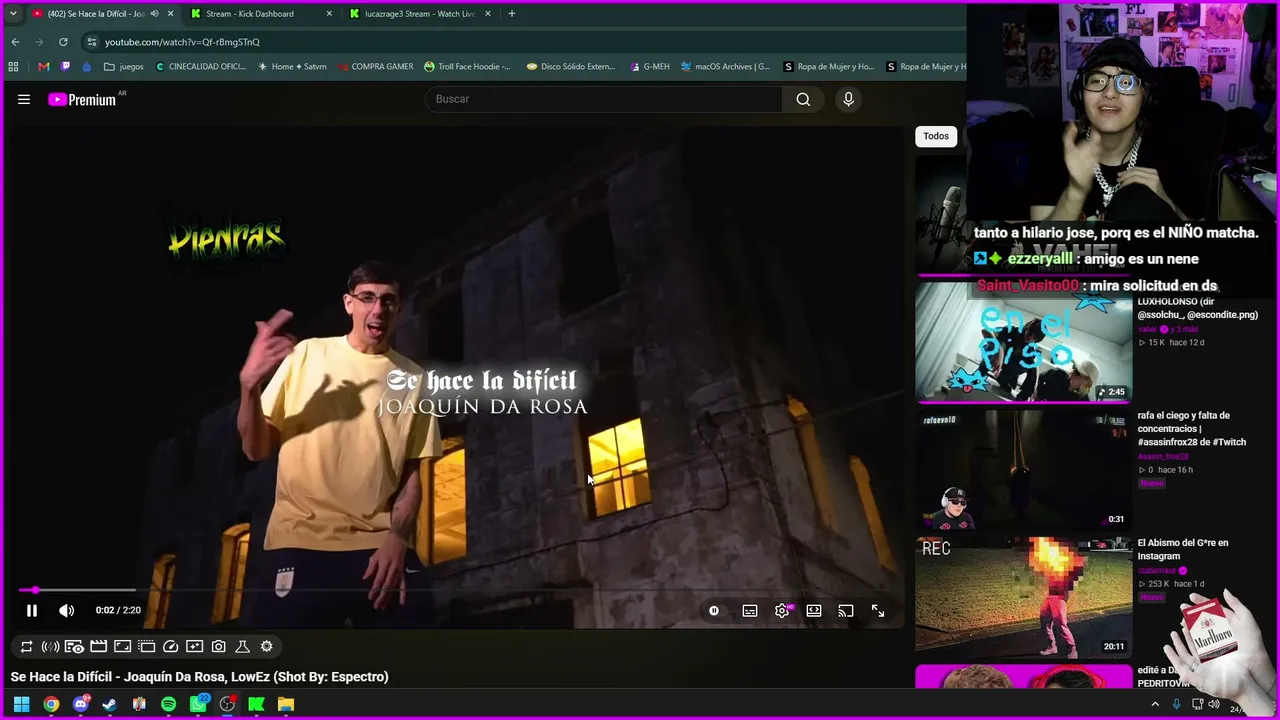The height and width of the screenshot is (720, 1280).
Task: Mute the playing tab via its speaker icon
Action: point(154,14)
